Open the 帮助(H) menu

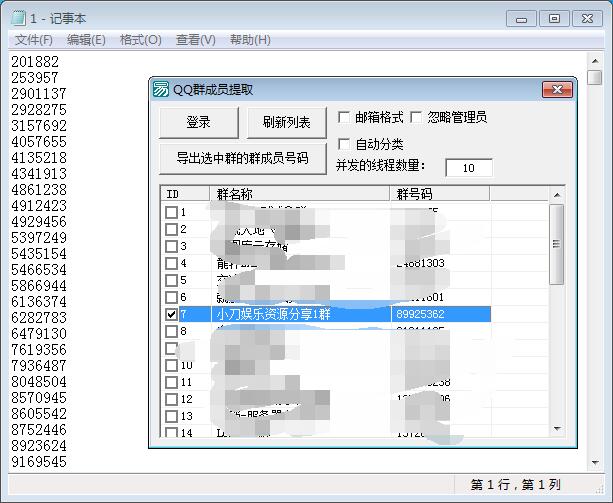(x=250, y=40)
